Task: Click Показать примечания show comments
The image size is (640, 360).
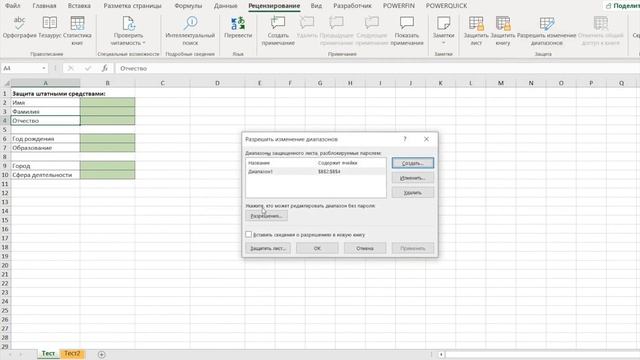Action: click(407, 31)
